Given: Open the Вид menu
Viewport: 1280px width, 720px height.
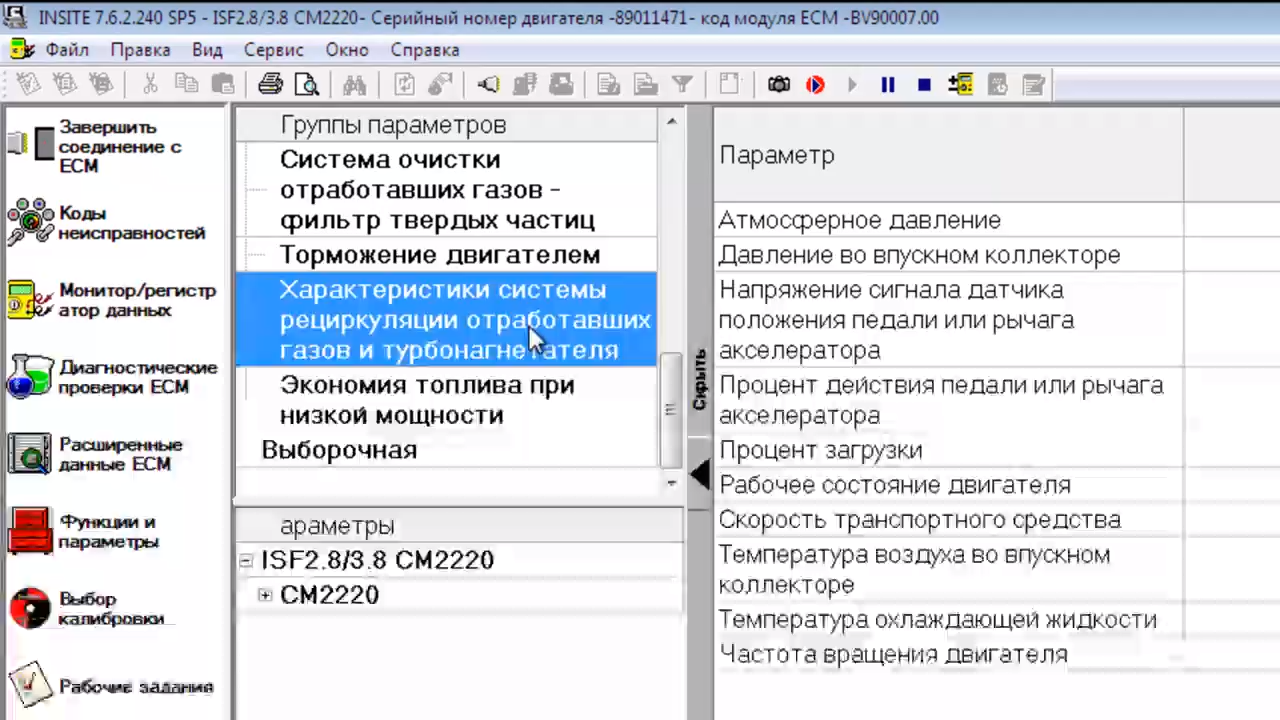Looking at the screenshot, I should pyautogui.click(x=207, y=49).
